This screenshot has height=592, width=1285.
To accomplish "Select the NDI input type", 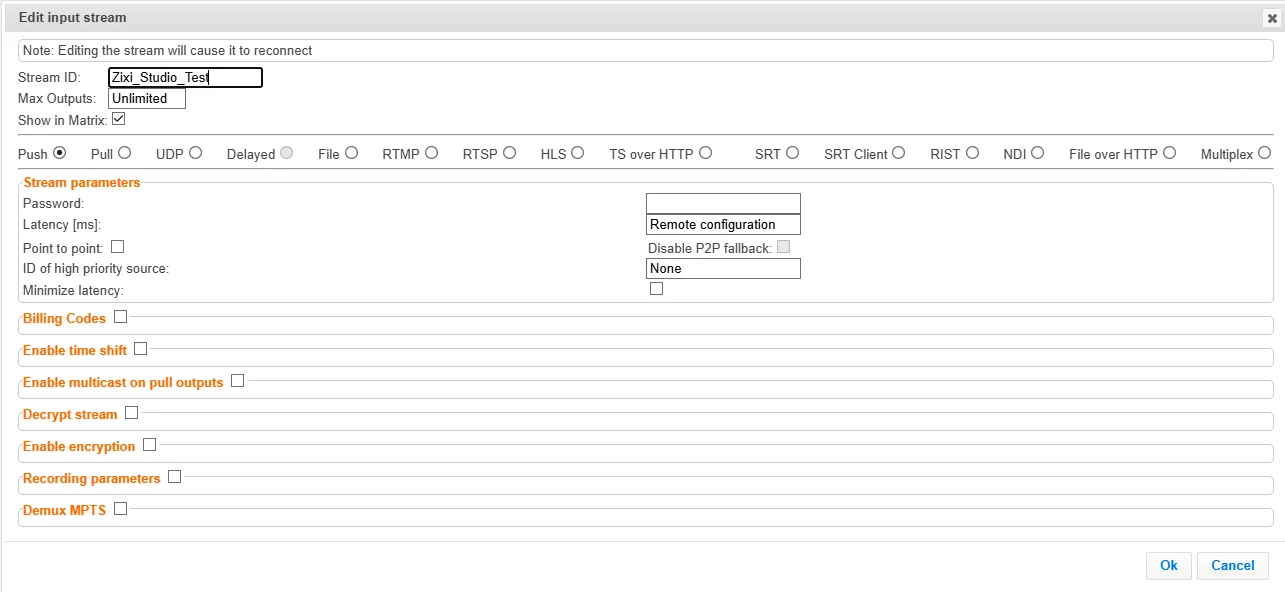I will coord(1037,153).
